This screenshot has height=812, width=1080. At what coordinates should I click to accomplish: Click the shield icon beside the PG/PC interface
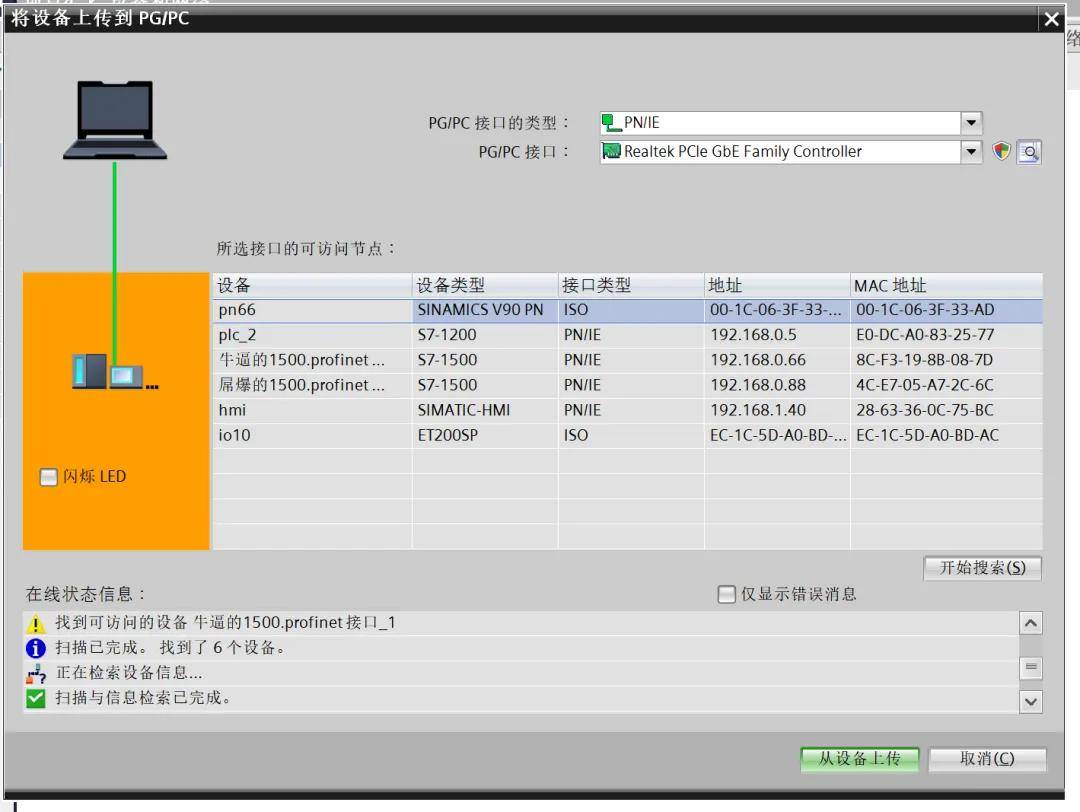[x=1001, y=152]
